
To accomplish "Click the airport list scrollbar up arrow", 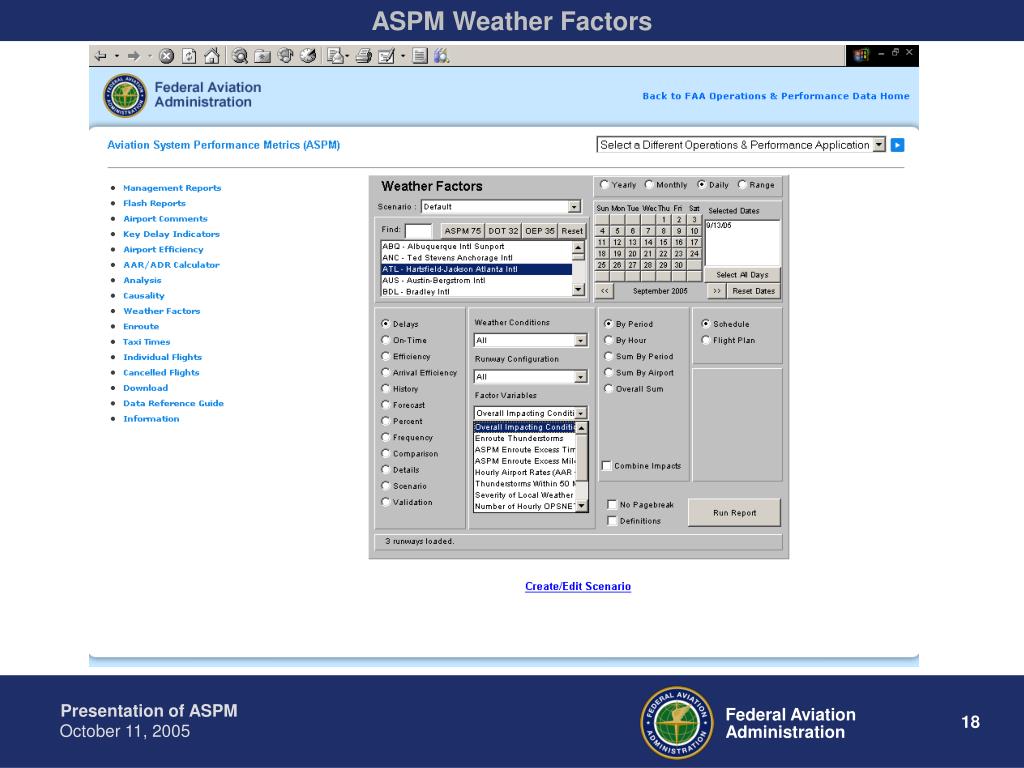I will [578, 248].
